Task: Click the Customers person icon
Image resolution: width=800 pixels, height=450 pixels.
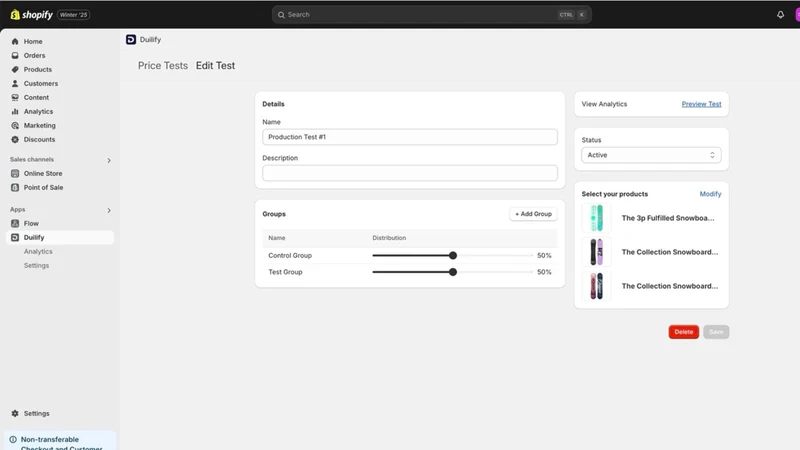Action: pyautogui.click(x=15, y=83)
